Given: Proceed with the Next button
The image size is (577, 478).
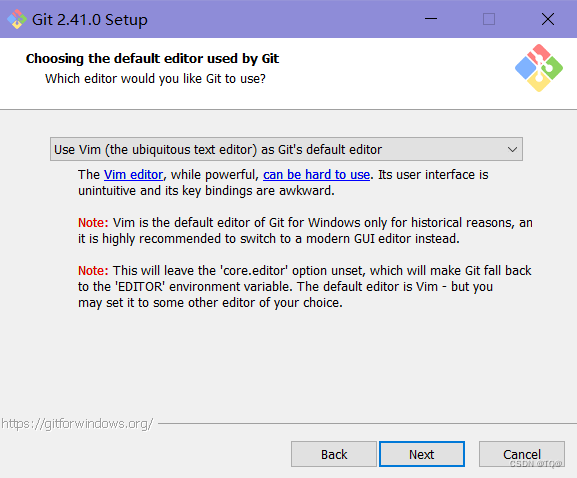Looking at the screenshot, I should click(x=422, y=454).
